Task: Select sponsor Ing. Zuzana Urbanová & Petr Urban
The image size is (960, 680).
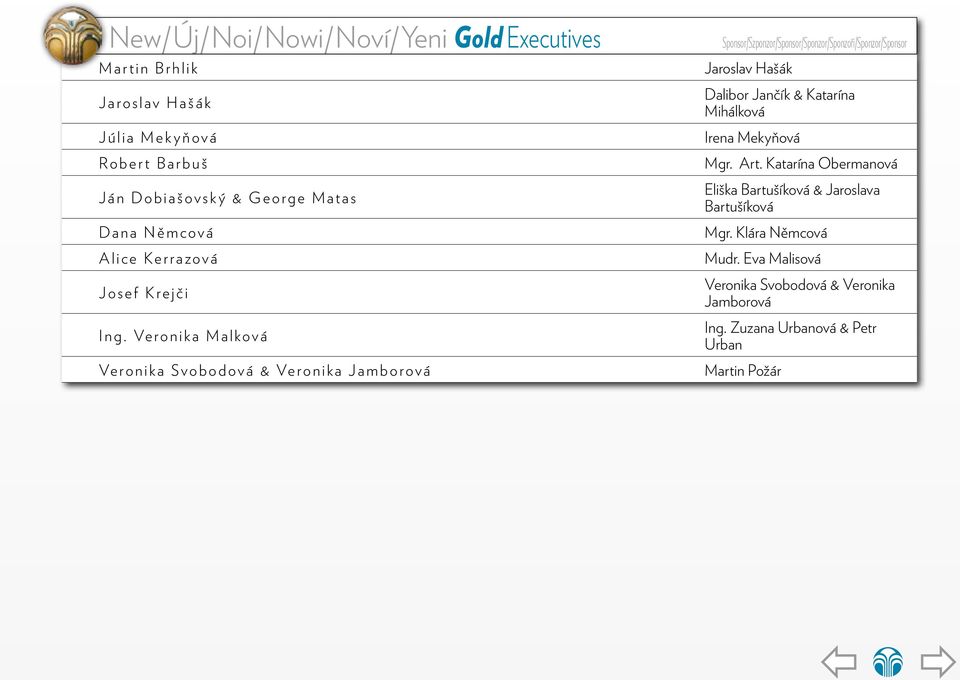Action: (x=790, y=336)
